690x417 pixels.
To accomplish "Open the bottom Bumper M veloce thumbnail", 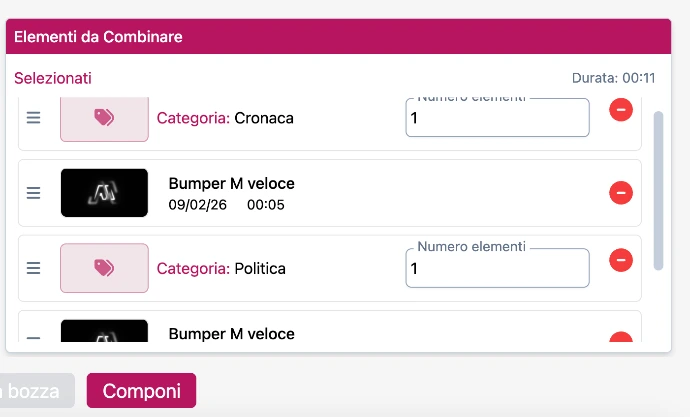I will pyautogui.click(x=104, y=335).
